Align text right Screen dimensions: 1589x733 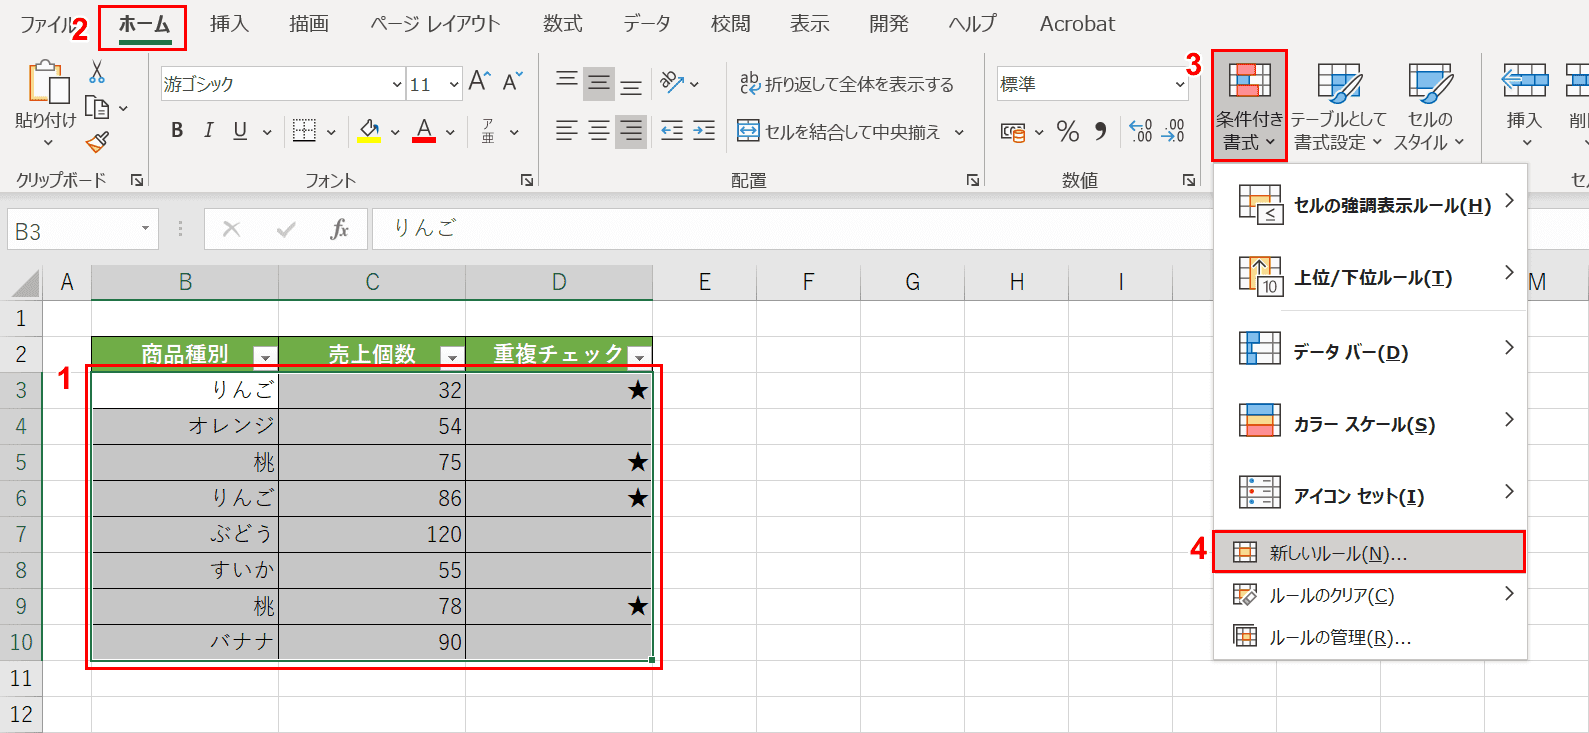[x=631, y=130]
